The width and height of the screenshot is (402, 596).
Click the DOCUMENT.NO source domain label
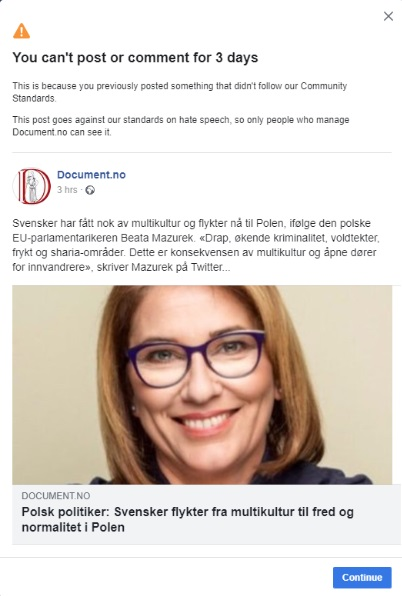(x=56, y=496)
